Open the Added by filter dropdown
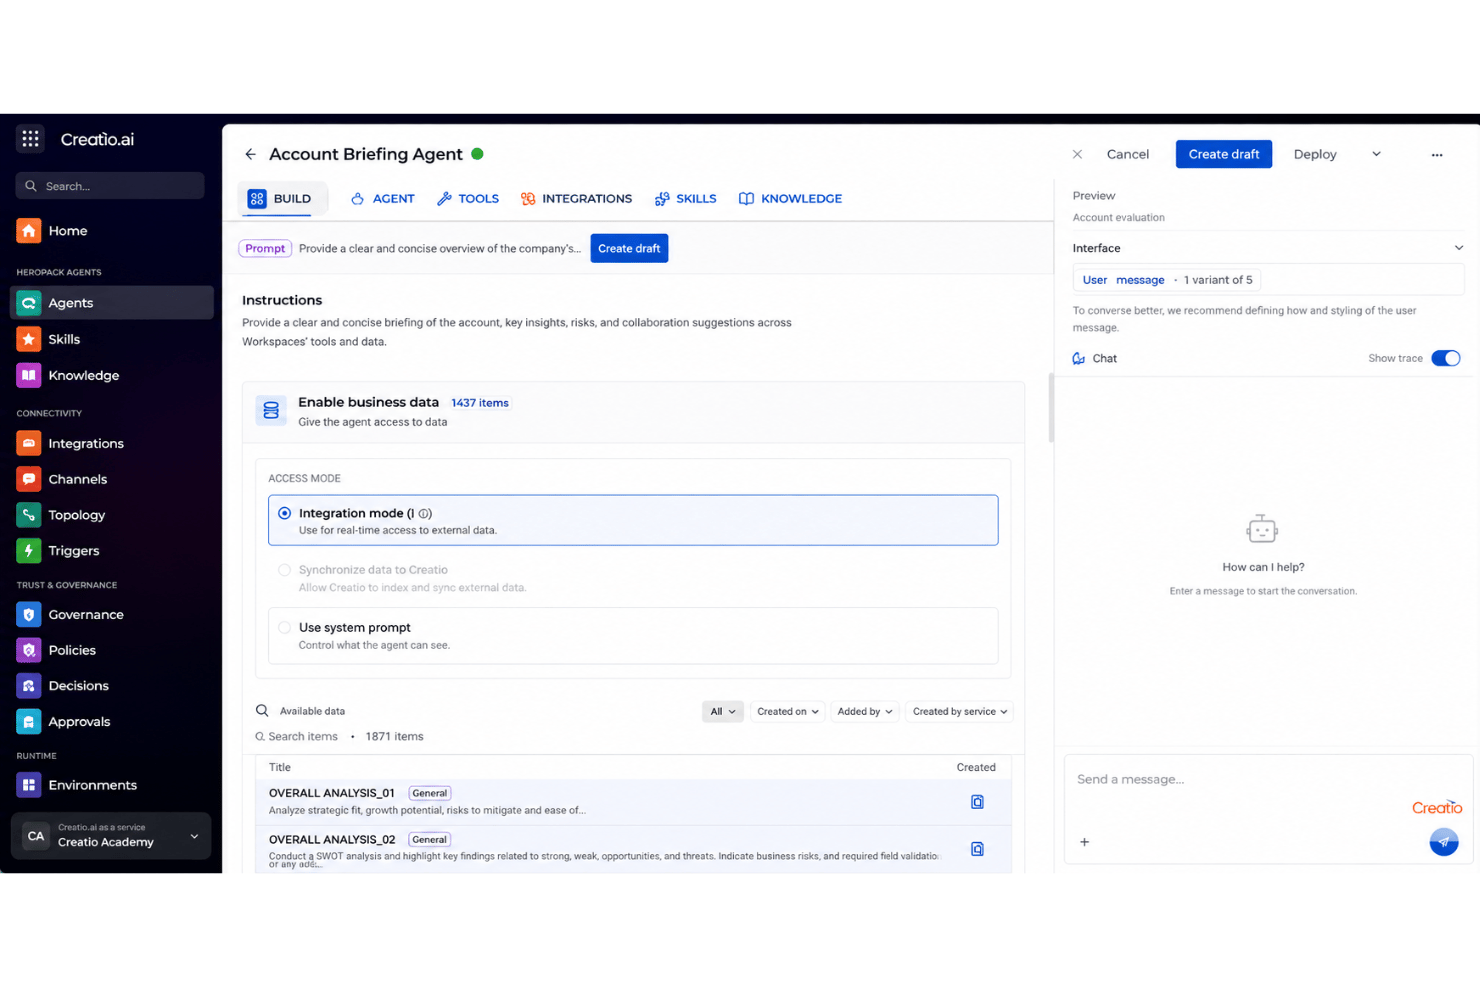The height and width of the screenshot is (987, 1480). click(x=864, y=712)
